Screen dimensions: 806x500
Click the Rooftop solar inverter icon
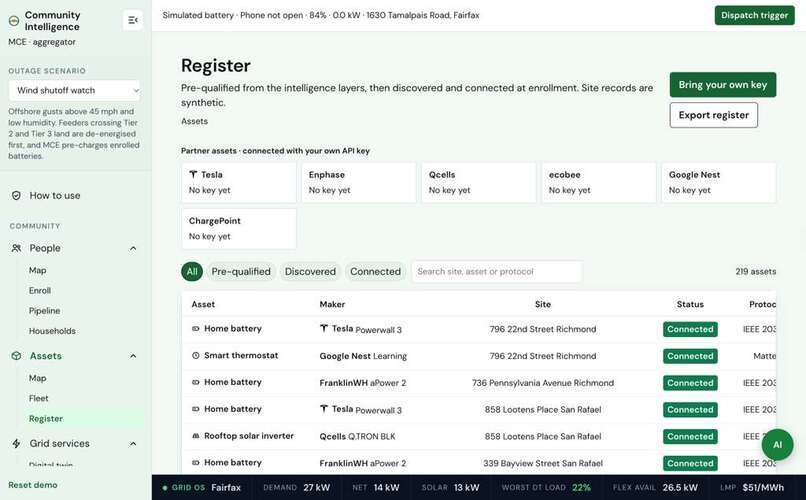coord(195,436)
